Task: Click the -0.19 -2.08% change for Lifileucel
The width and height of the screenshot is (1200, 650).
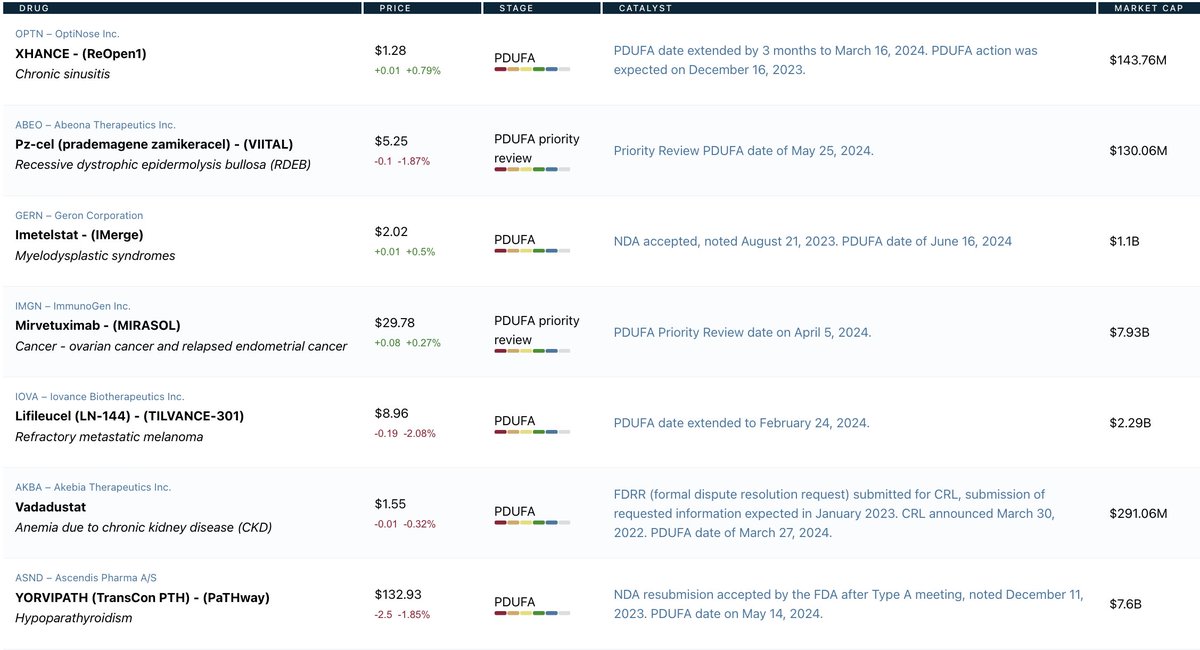Action: point(405,433)
